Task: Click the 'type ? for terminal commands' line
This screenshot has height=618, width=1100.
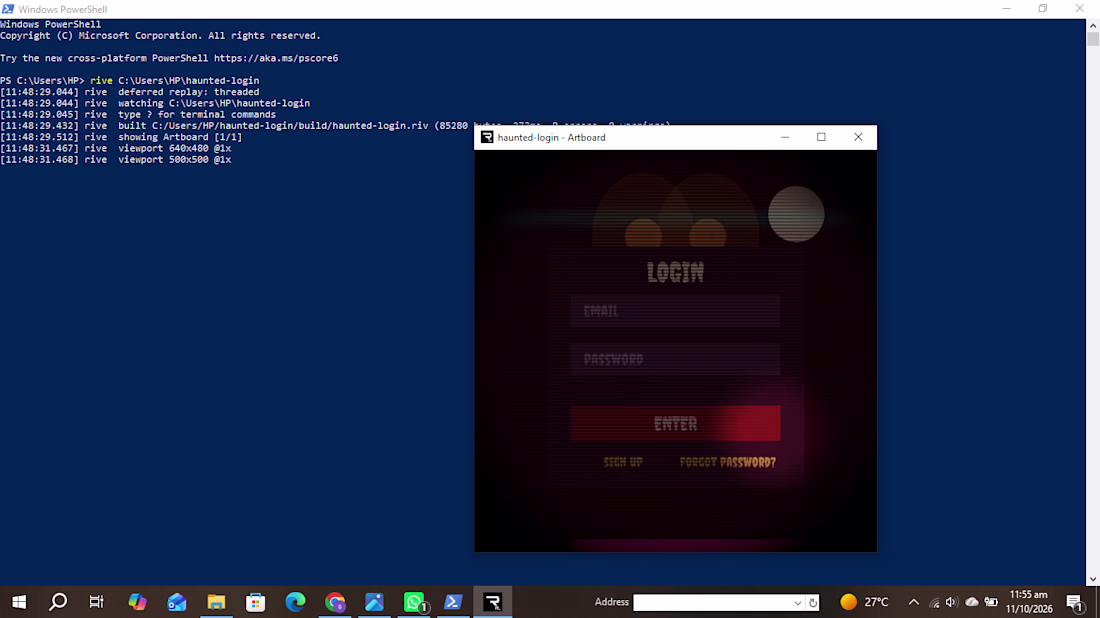Action: [x=138, y=114]
